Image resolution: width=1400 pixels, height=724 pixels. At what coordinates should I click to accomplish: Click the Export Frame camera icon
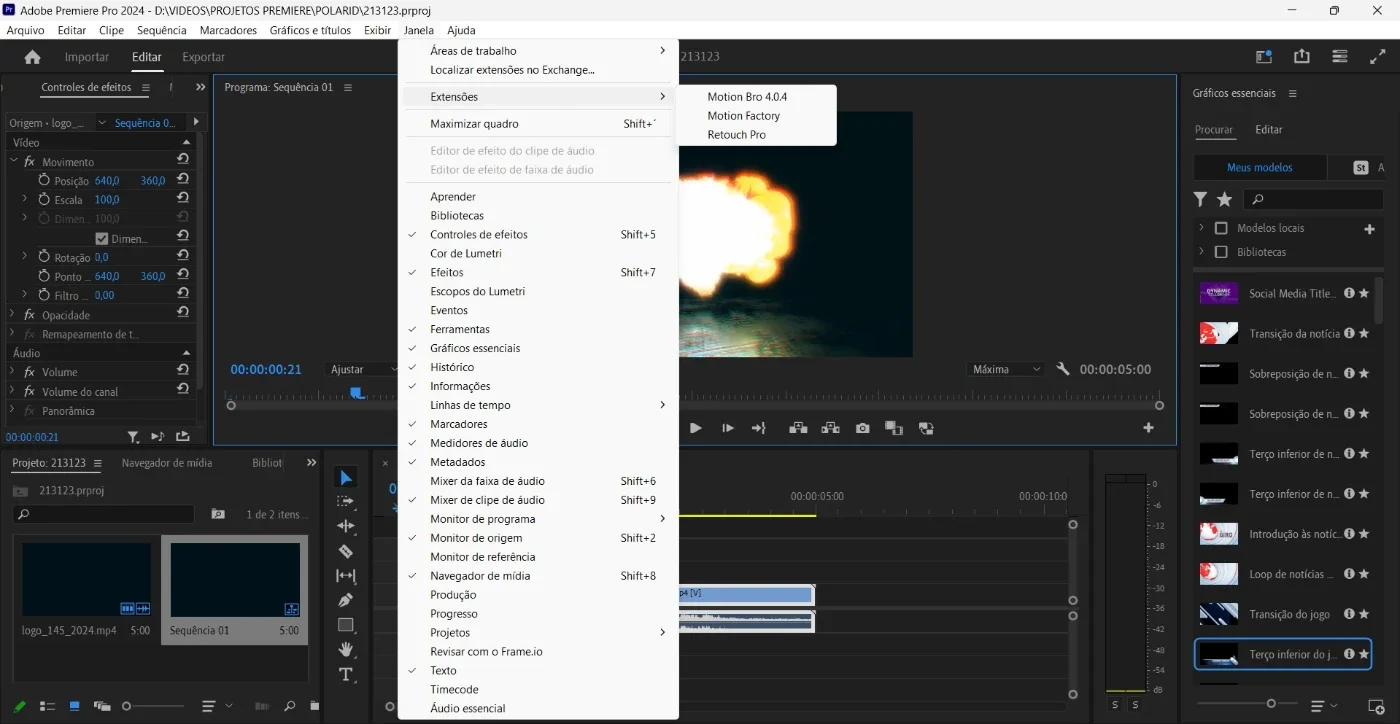(862, 428)
